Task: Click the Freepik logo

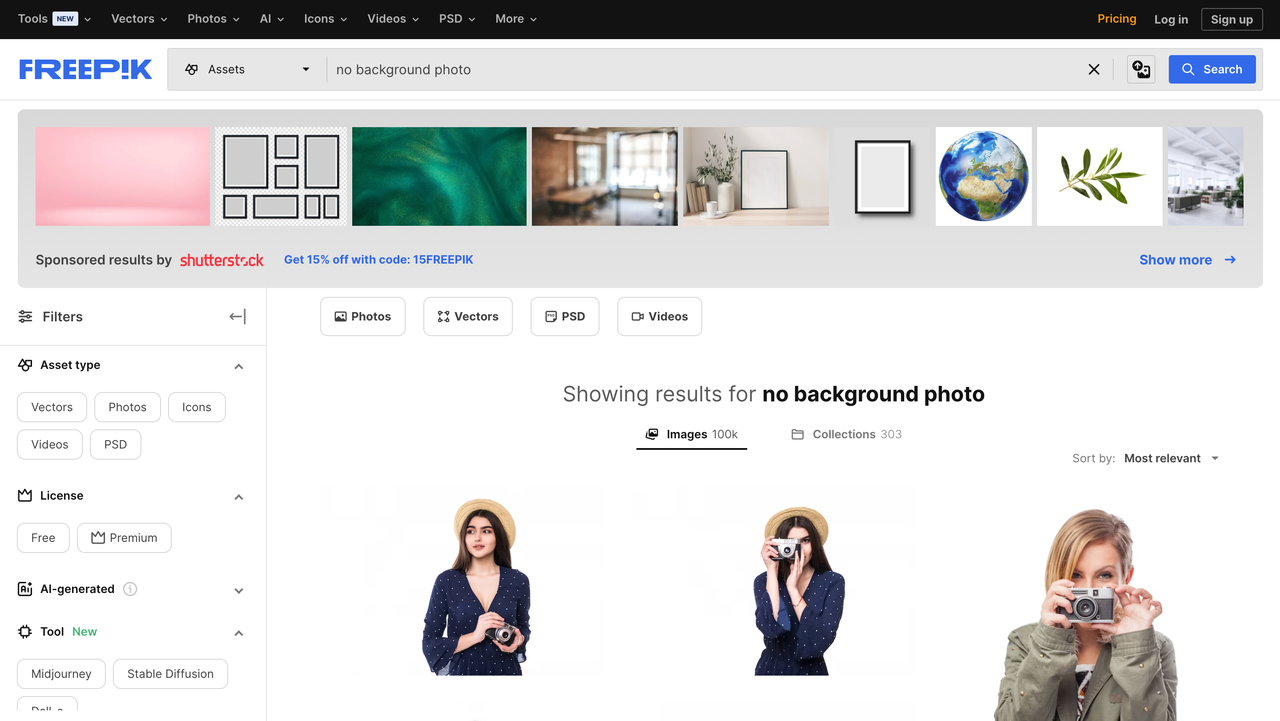Action: [85, 68]
